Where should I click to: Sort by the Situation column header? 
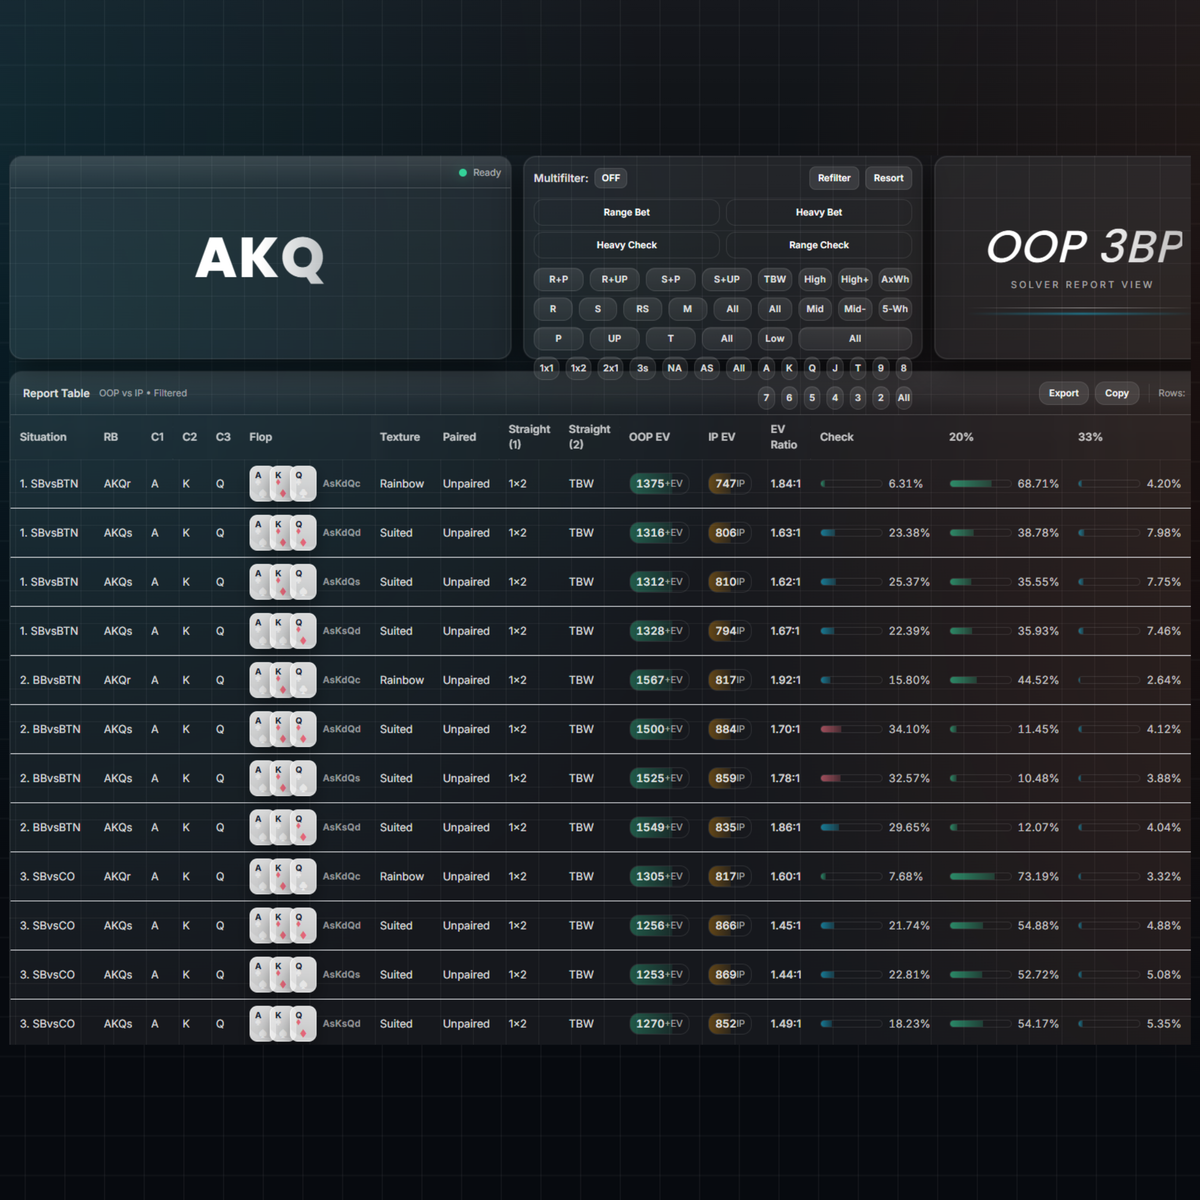coord(43,437)
